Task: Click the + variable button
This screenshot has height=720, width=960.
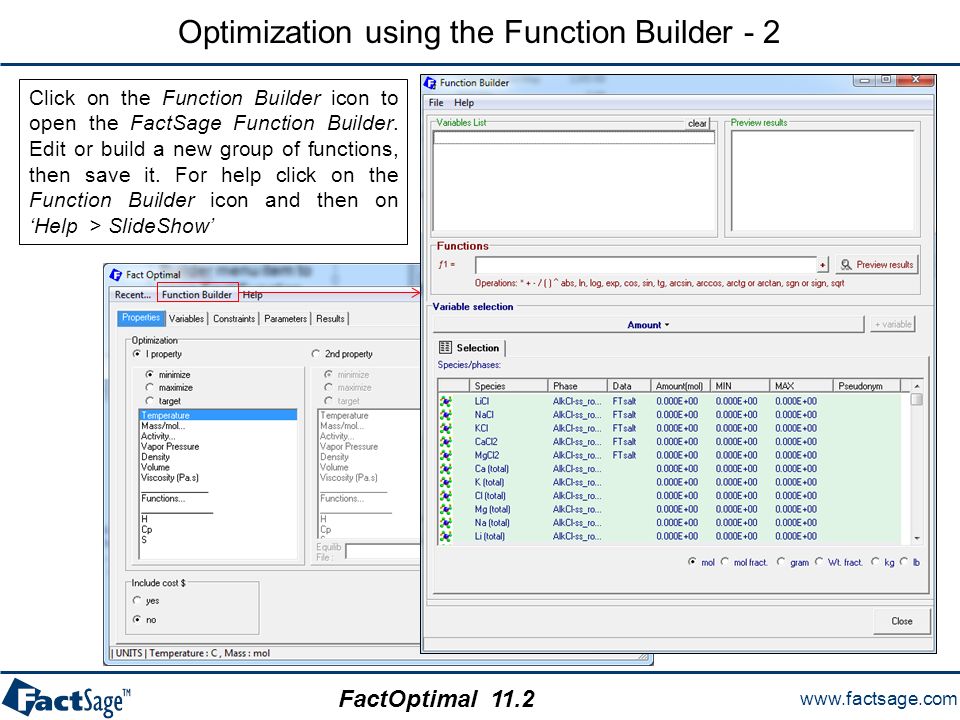Action: coord(893,324)
